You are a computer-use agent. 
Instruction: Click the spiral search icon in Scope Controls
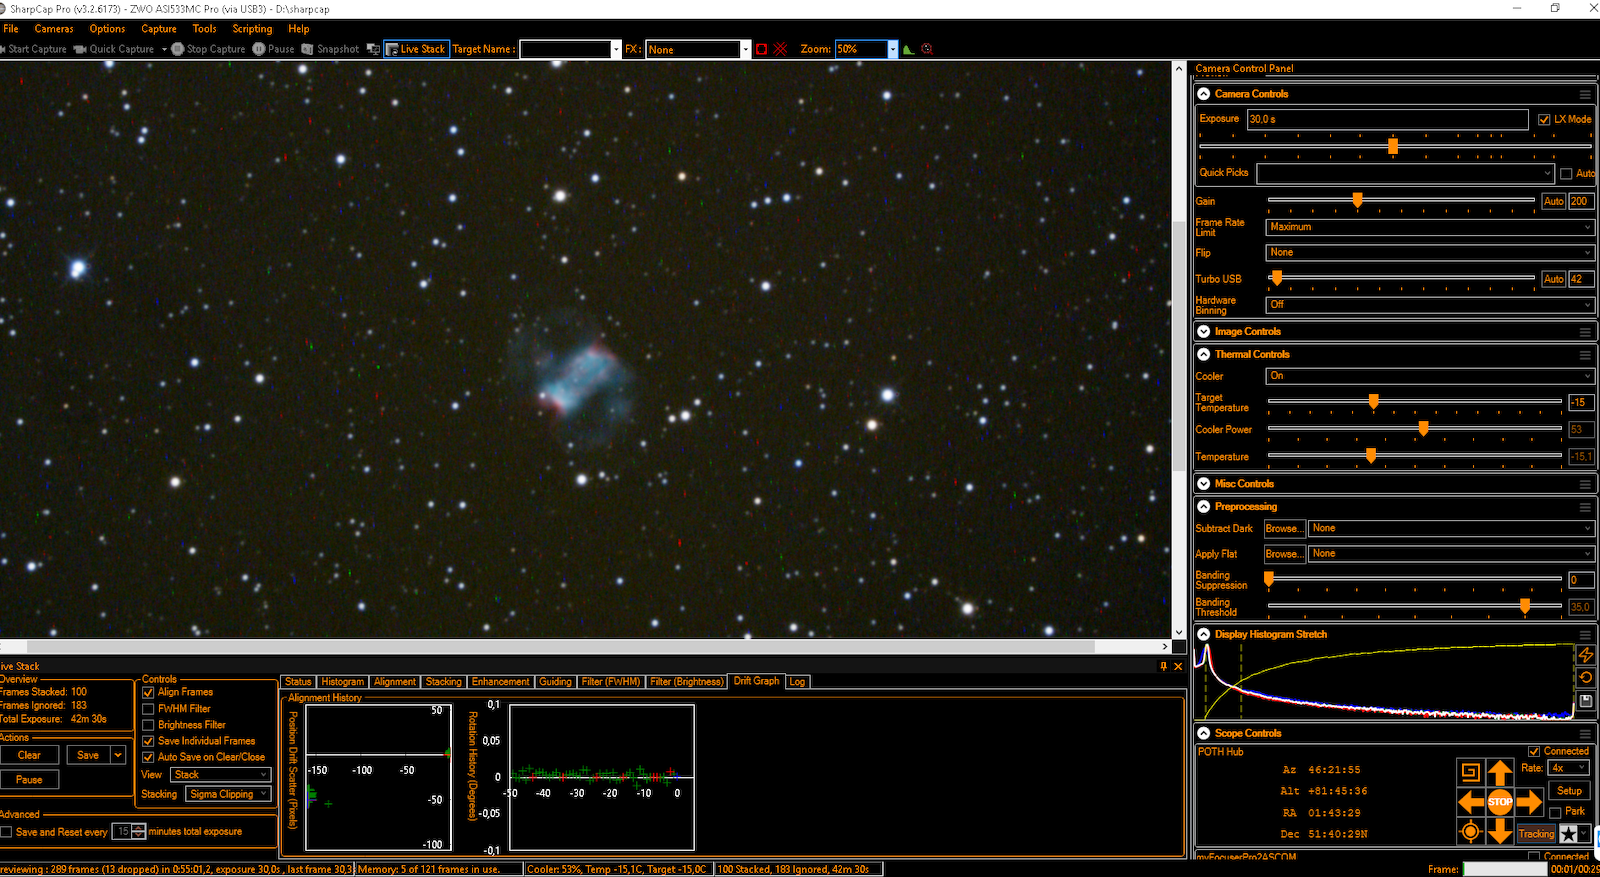[1470, 772]
